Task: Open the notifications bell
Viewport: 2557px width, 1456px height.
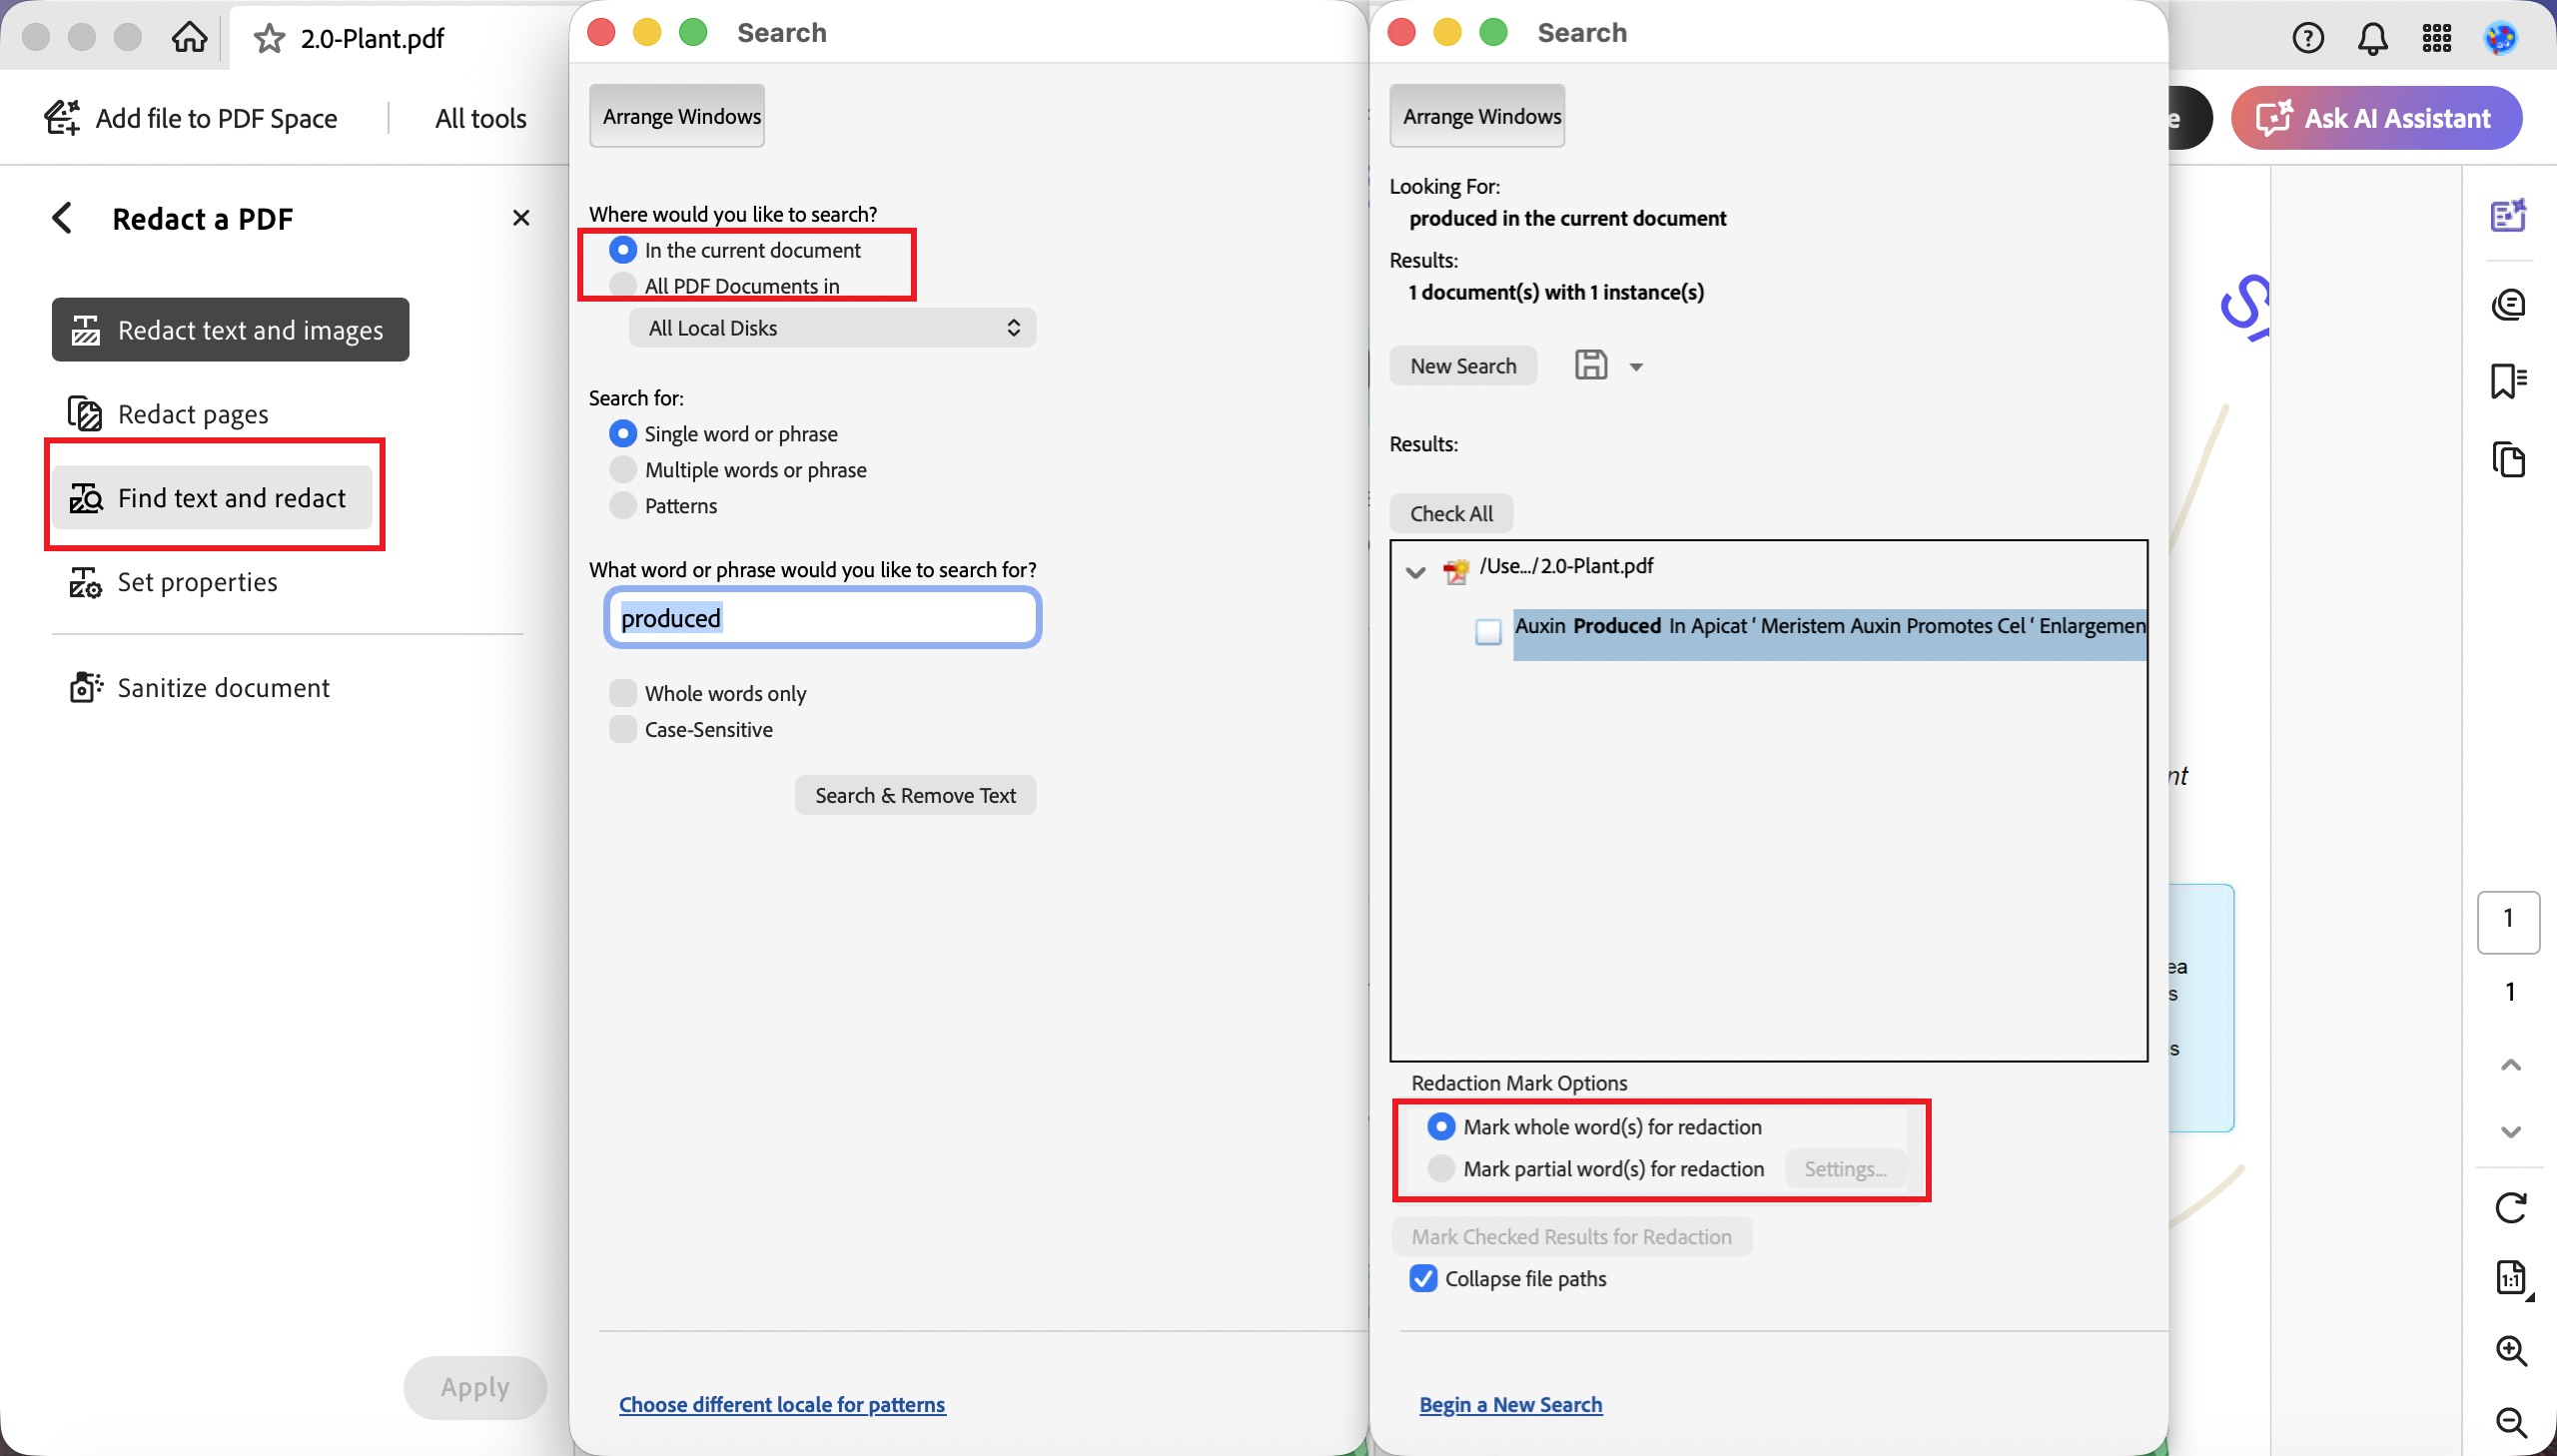Action: pyautogui.click(x=2372, y=38)
